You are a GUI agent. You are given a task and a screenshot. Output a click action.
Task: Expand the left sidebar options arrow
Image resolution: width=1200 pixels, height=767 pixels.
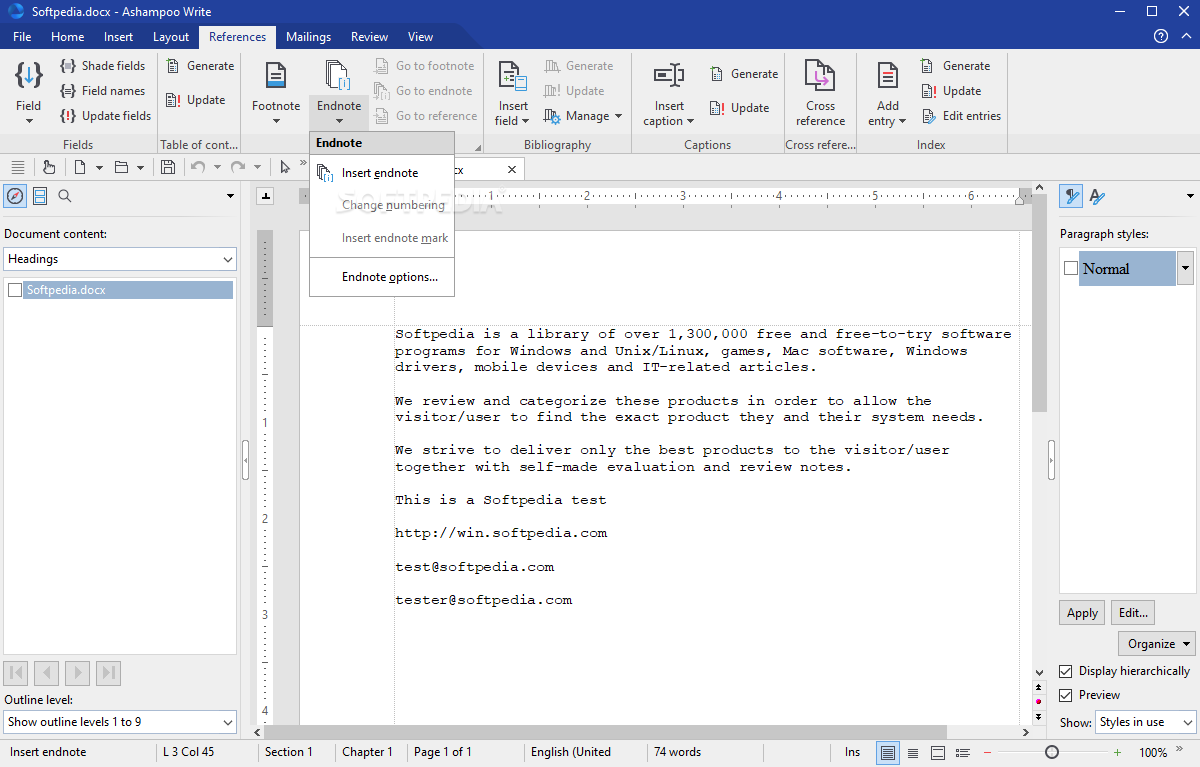click(230, 196)
